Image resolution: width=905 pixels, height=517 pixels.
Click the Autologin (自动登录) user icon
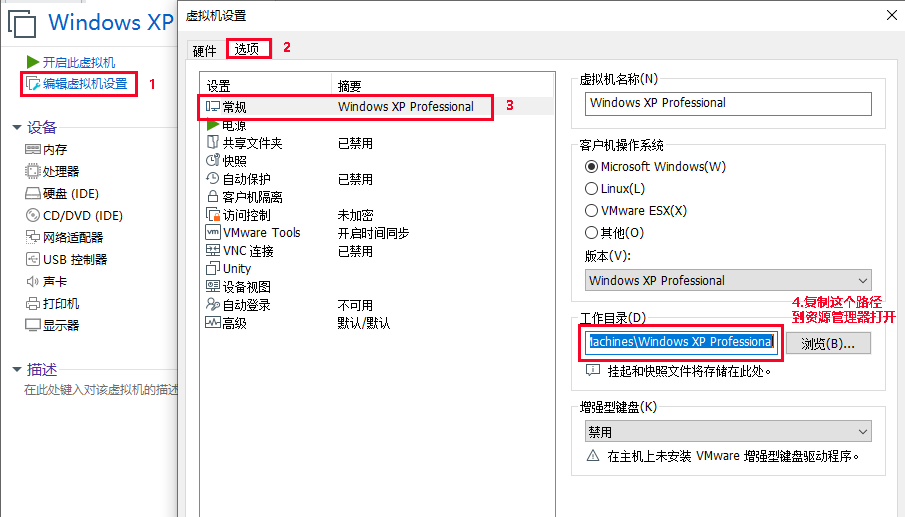213,304
